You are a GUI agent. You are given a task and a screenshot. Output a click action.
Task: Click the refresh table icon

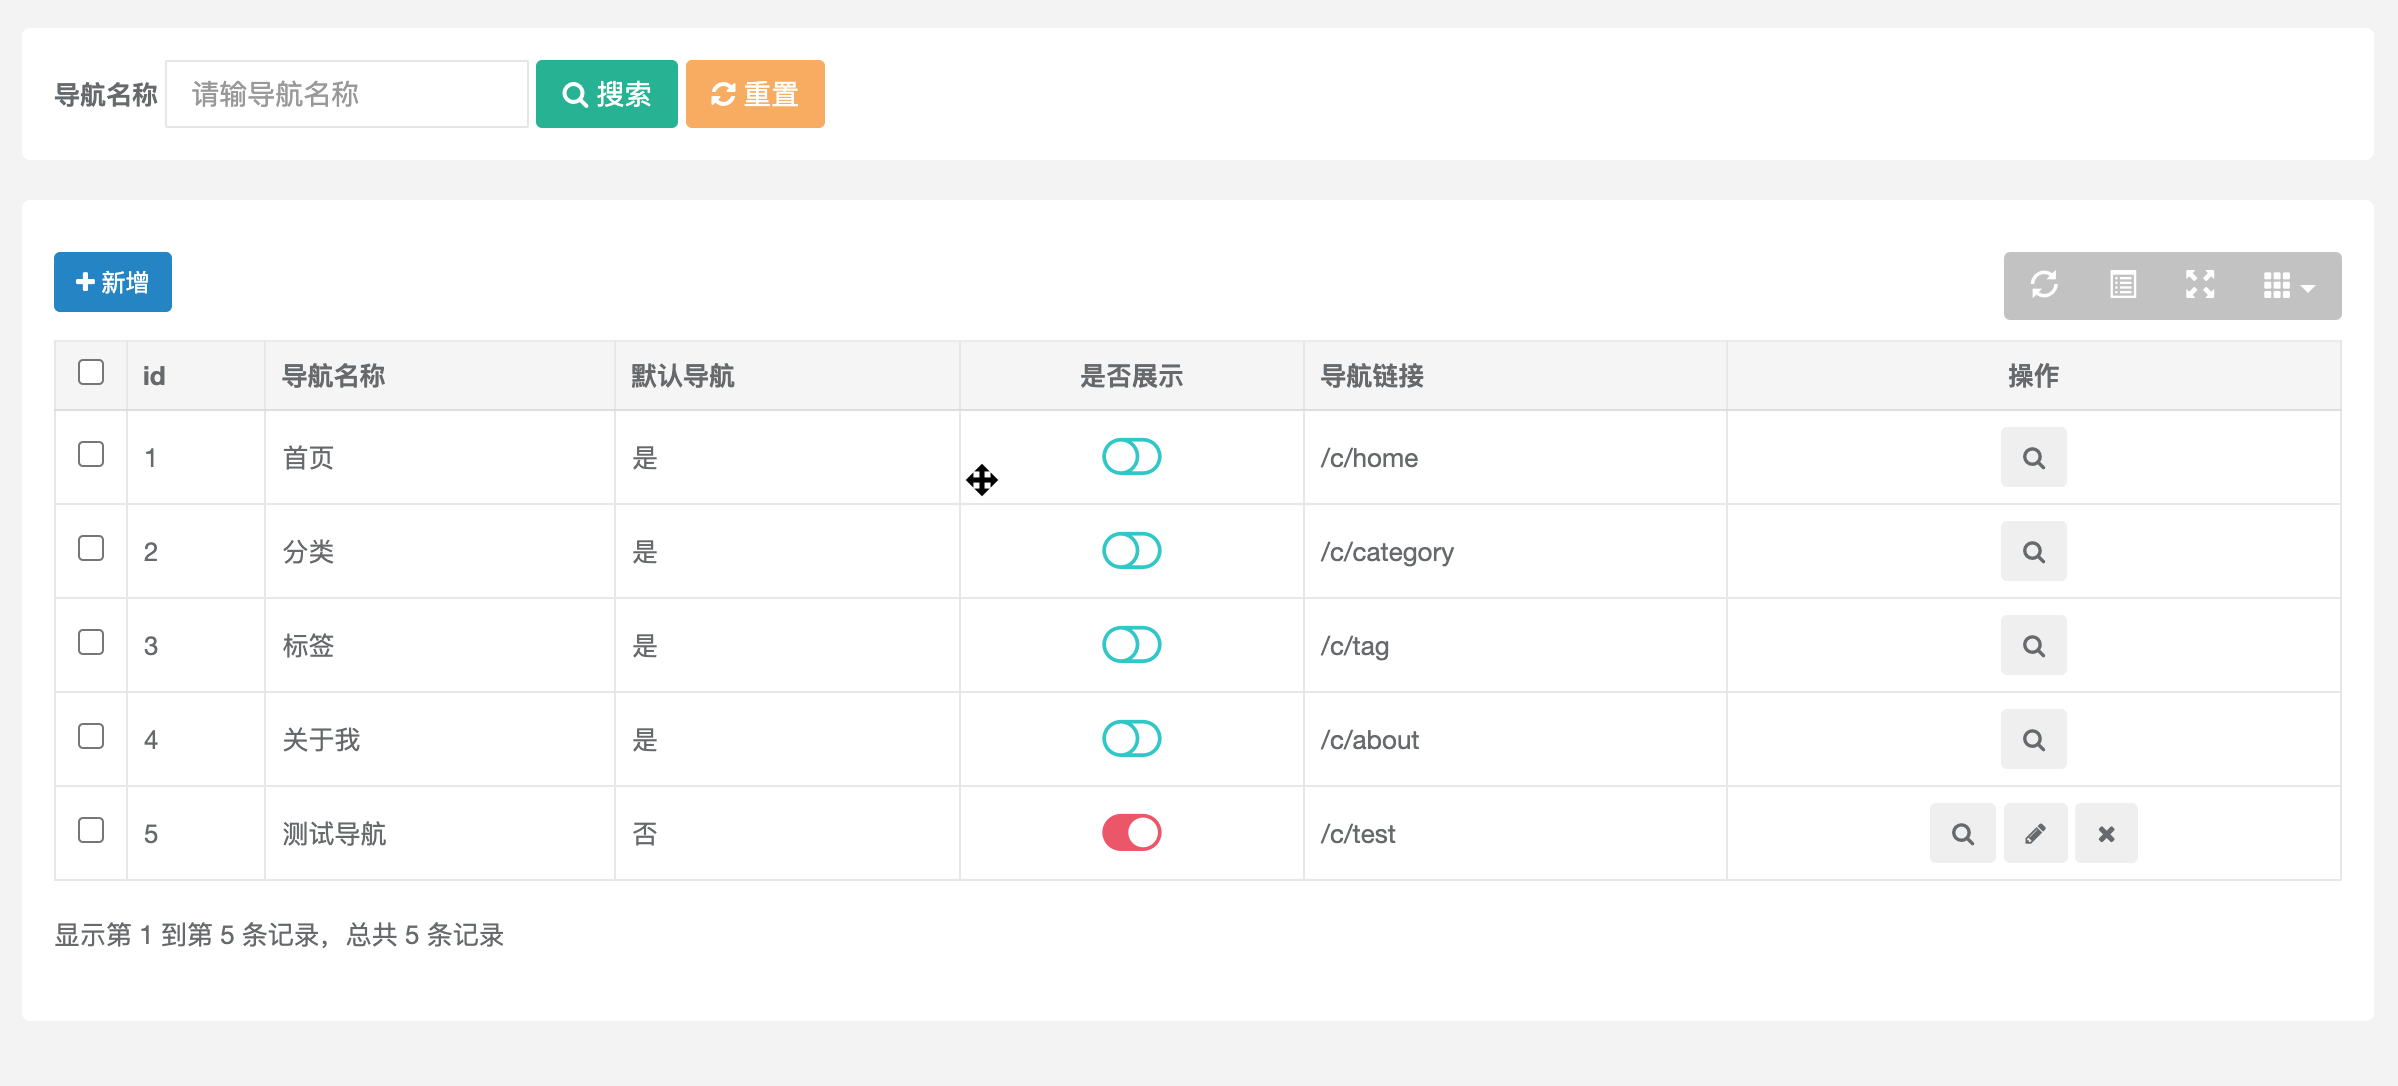coord(2044,285)
